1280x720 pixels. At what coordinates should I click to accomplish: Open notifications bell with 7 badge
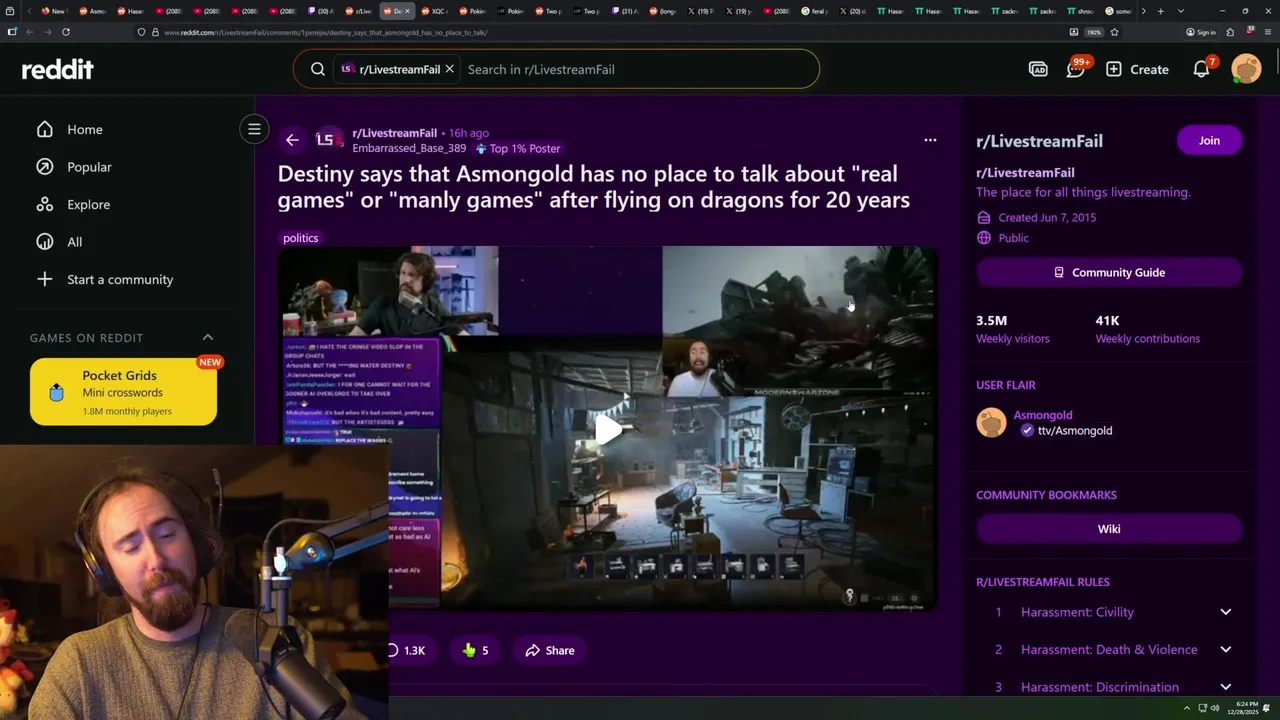pyautogui.click(x=1202, y=68)
